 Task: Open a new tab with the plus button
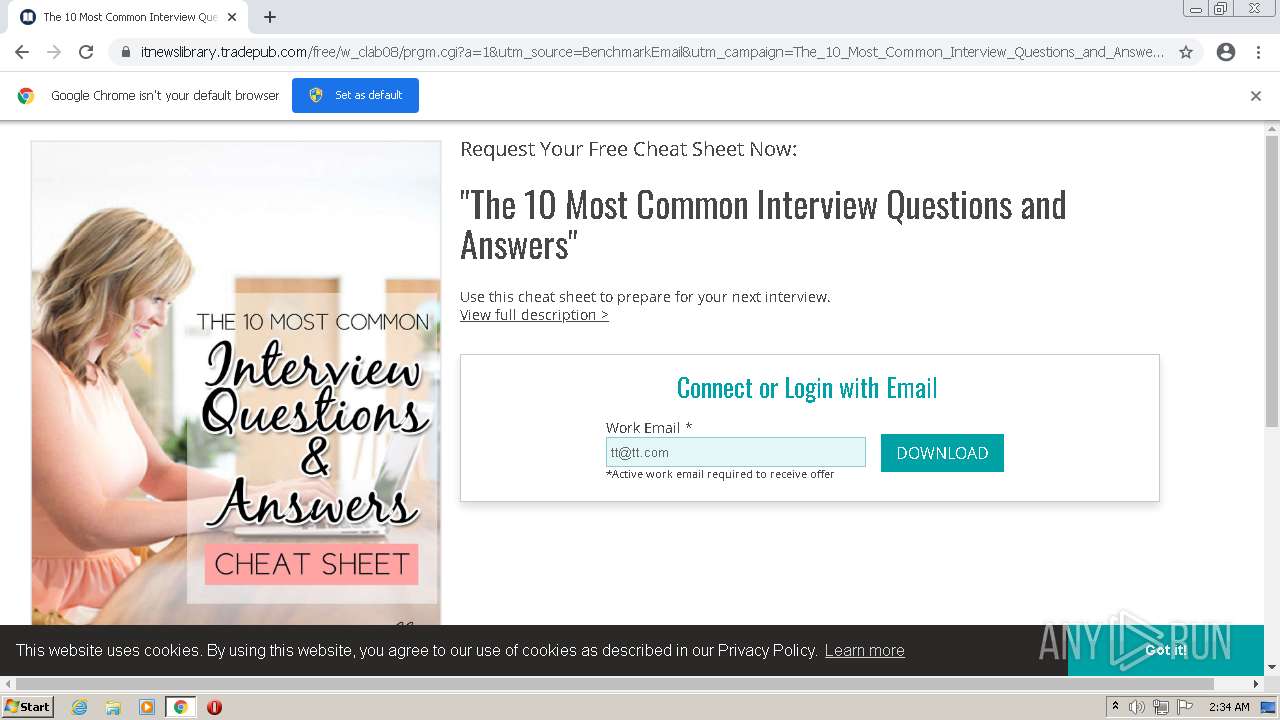[x=270, y=17]
